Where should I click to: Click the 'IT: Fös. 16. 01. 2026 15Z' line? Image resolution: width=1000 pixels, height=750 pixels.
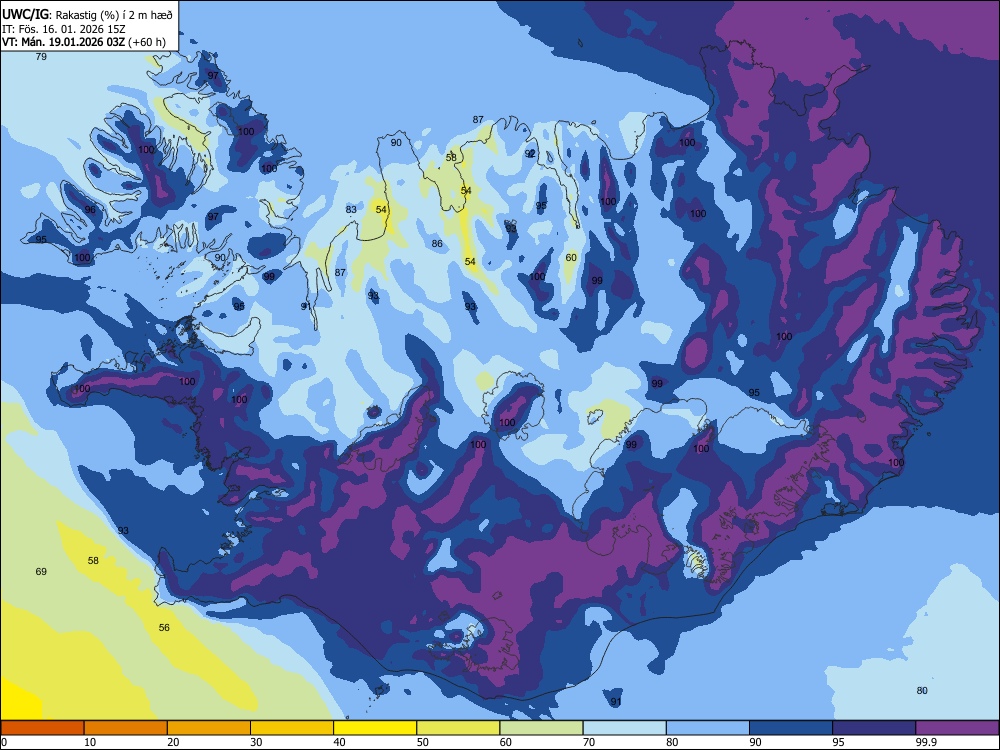click(64, 29)
